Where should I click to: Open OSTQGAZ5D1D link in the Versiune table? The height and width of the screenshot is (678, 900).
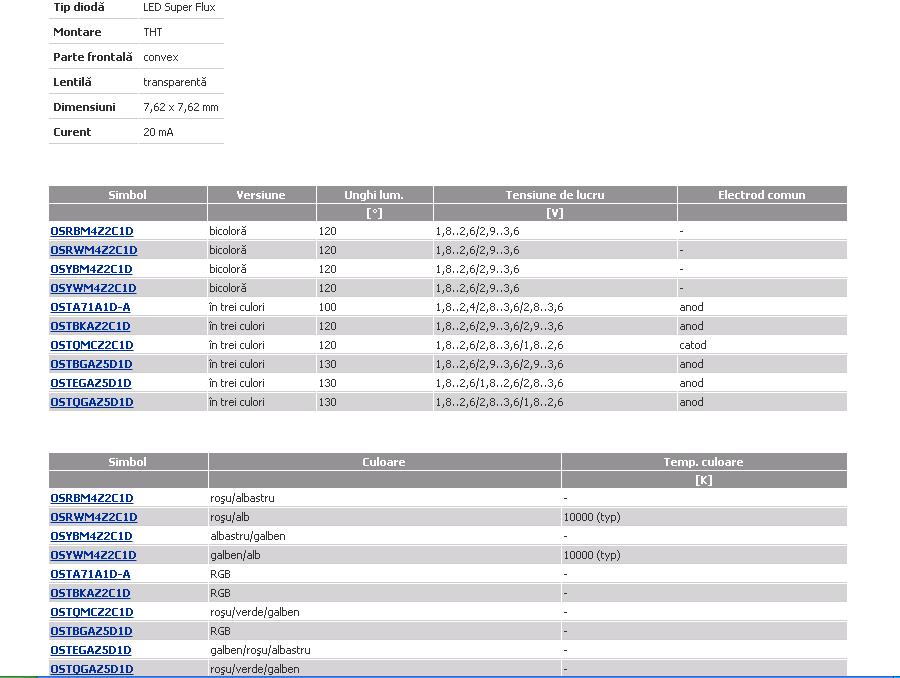(92, 402)
